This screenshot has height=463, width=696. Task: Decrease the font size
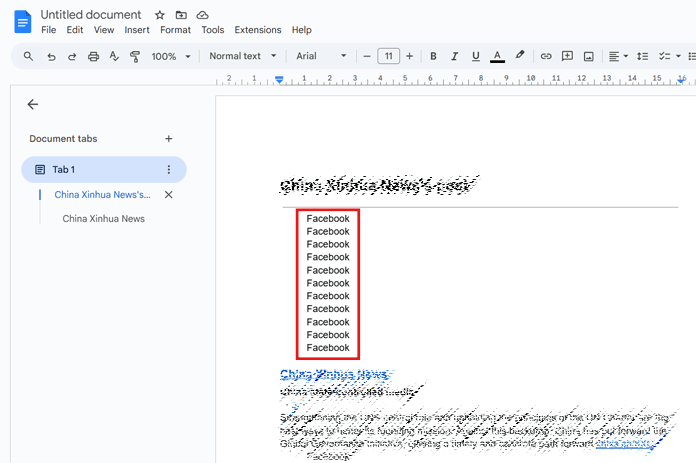point(367,56)
